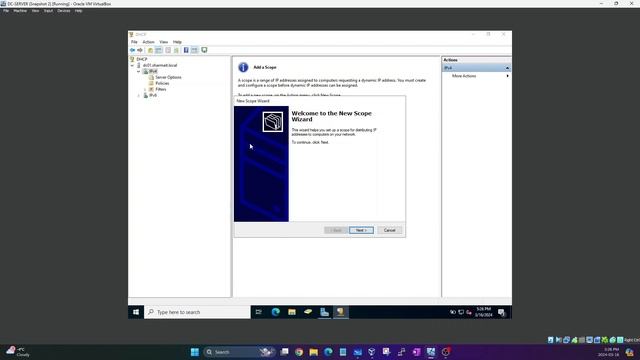Launch Microsoft Edge from VM taskbar

pyautogui.click(x=276, y=312)
